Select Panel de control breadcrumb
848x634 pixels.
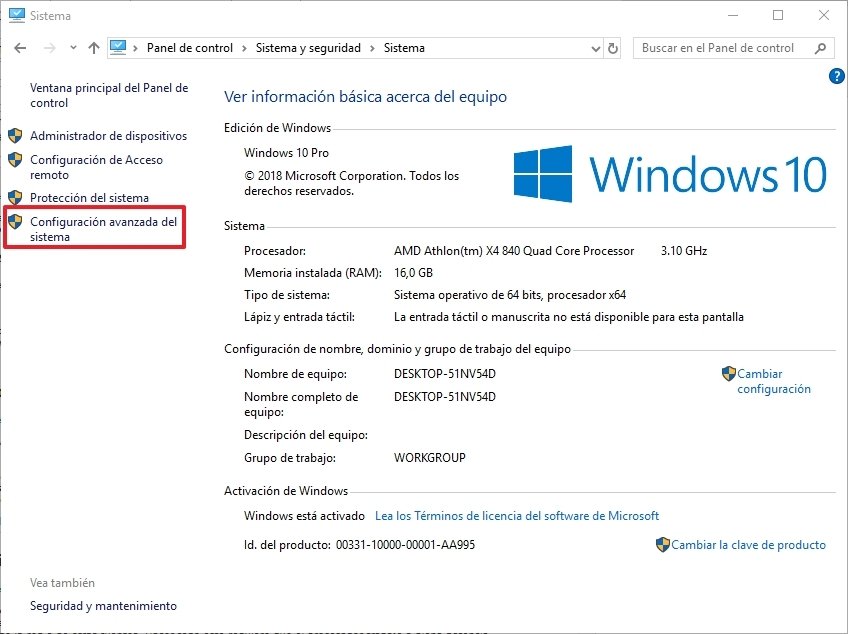(190, 48)
